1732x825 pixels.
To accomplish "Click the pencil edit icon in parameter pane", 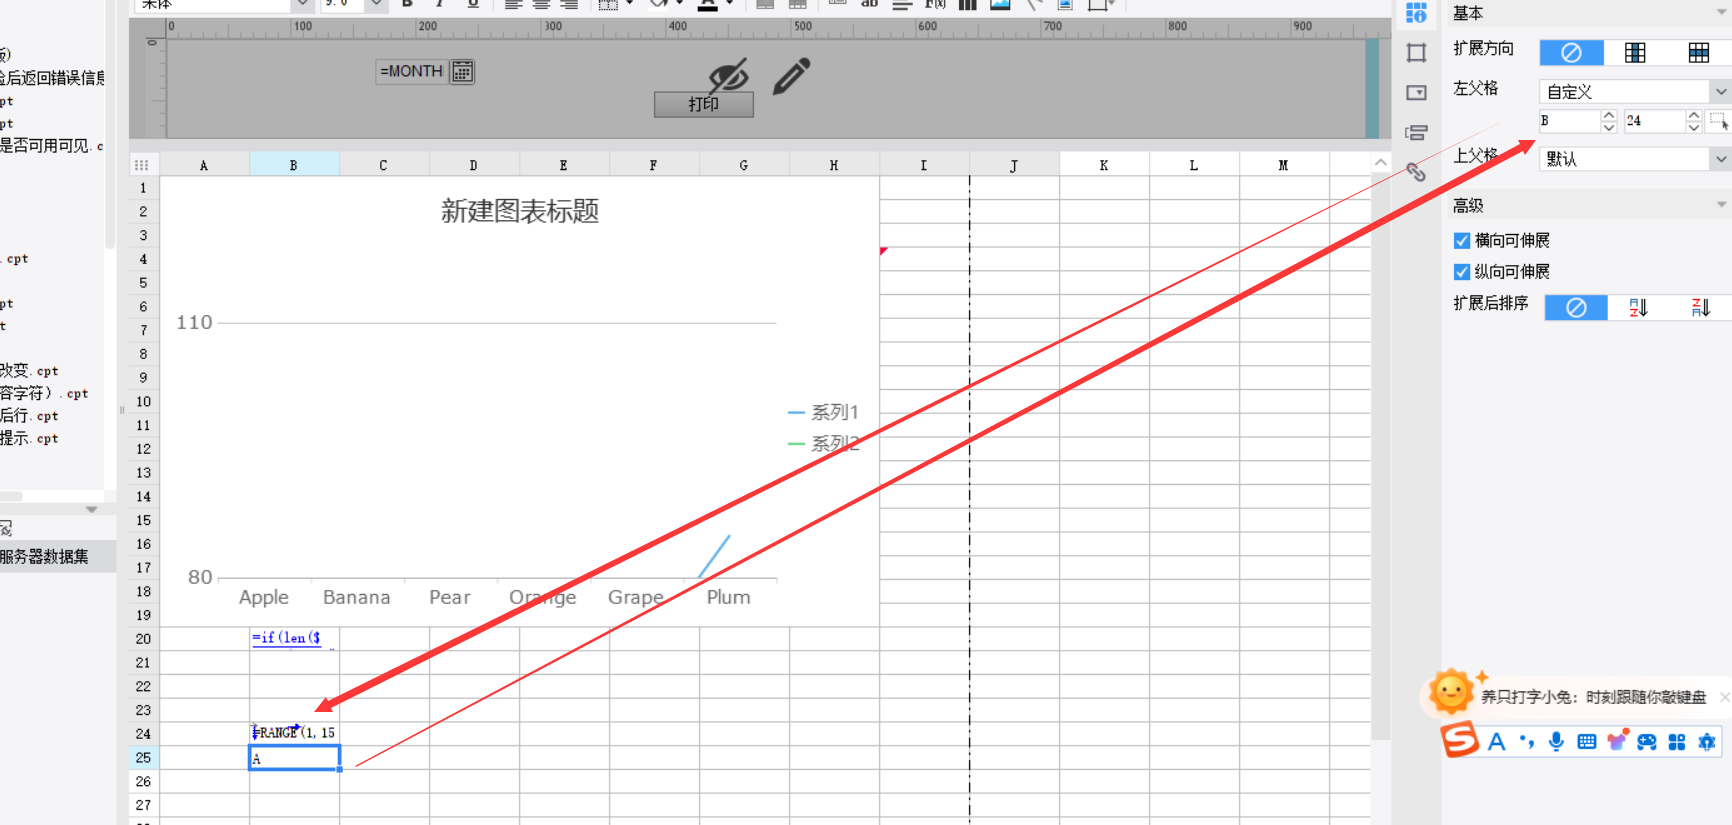I will click(x=791, y=76).
